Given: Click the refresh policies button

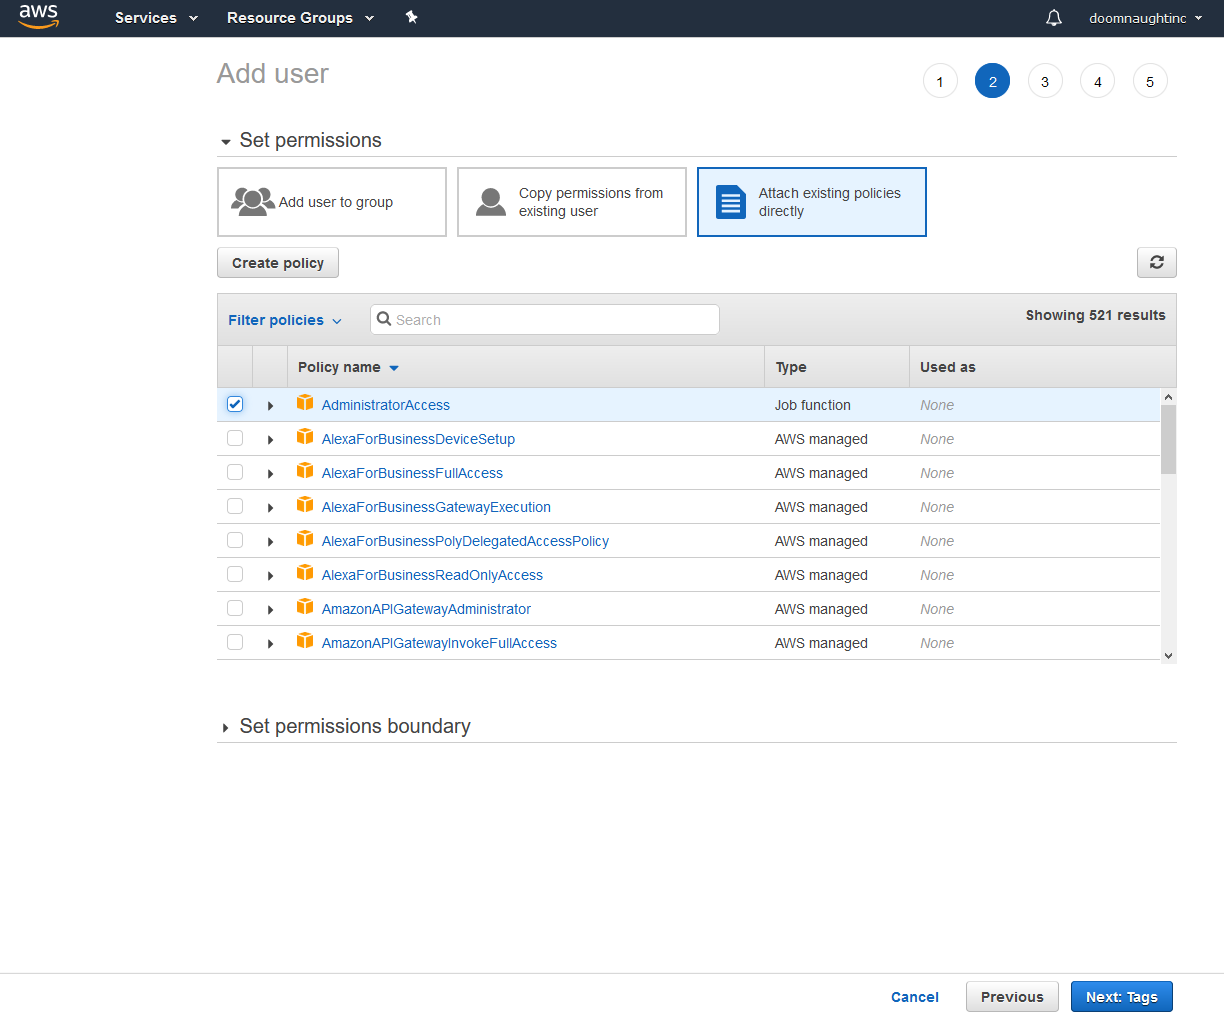Looking at the screenshot, I should point(1156,262).
